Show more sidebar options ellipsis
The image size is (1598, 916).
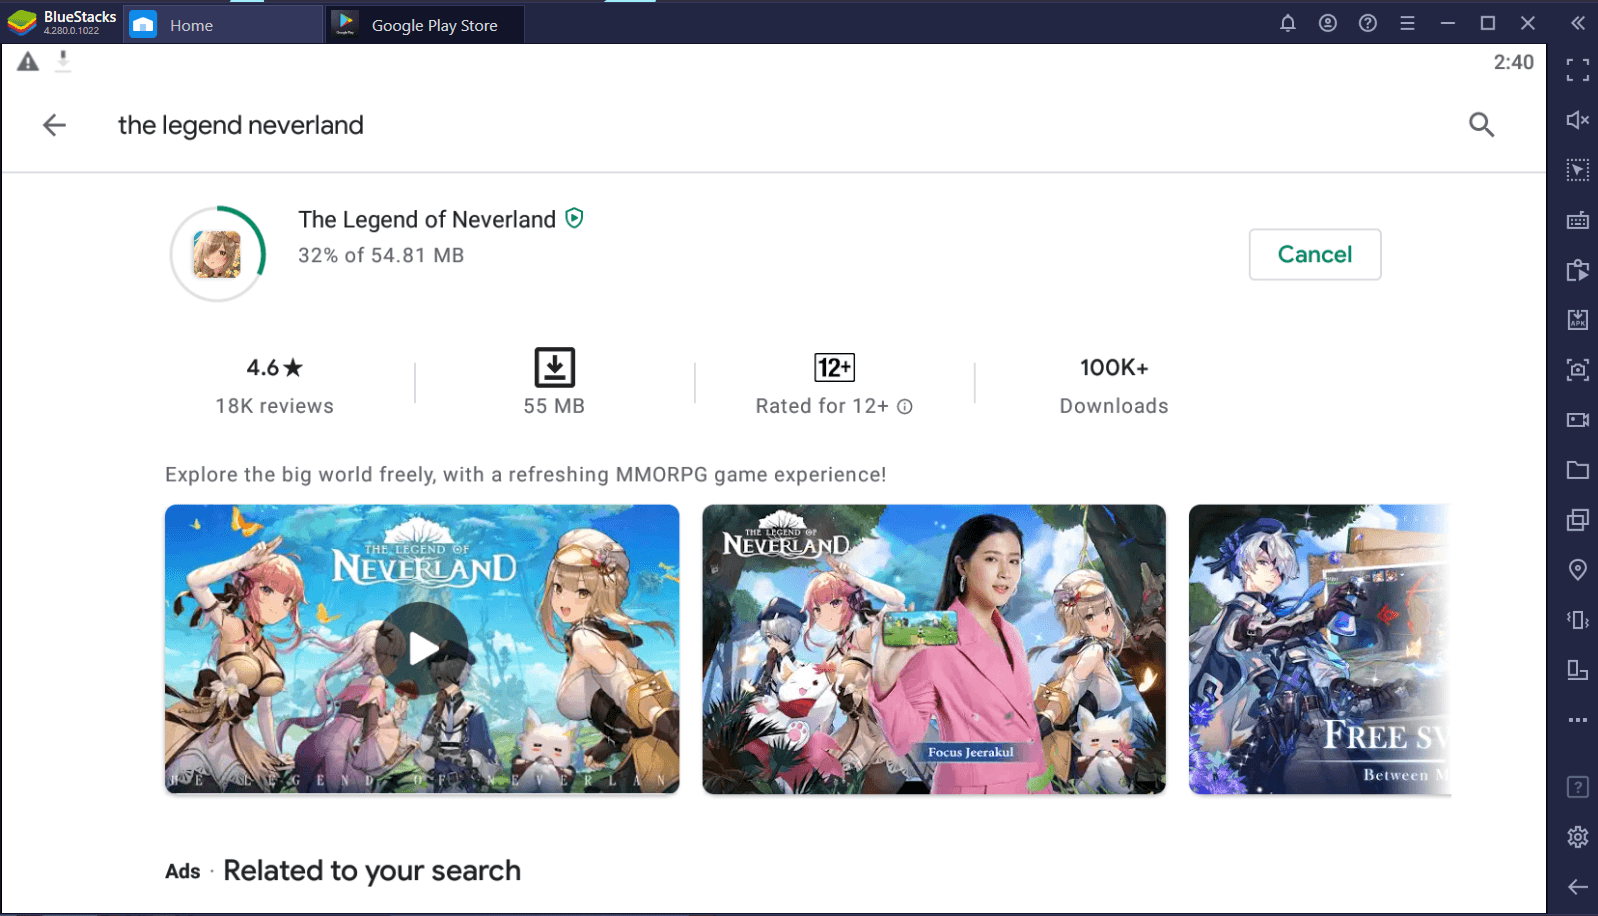(x=1577, y=720)
